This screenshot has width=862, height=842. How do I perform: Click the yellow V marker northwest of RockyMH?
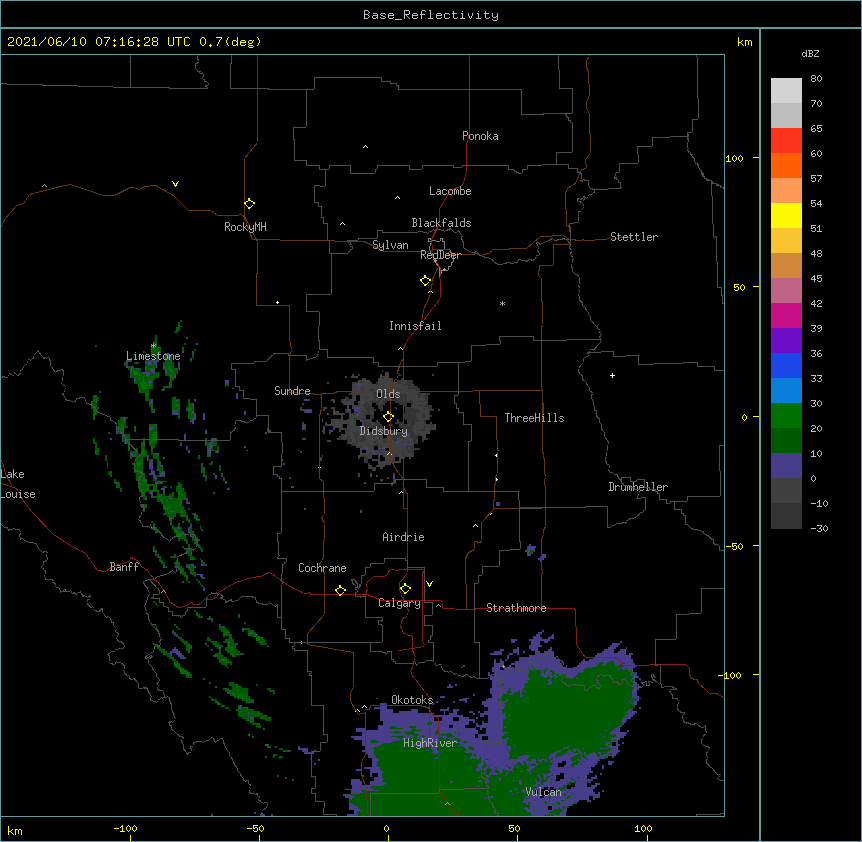[x=175, y=184]
